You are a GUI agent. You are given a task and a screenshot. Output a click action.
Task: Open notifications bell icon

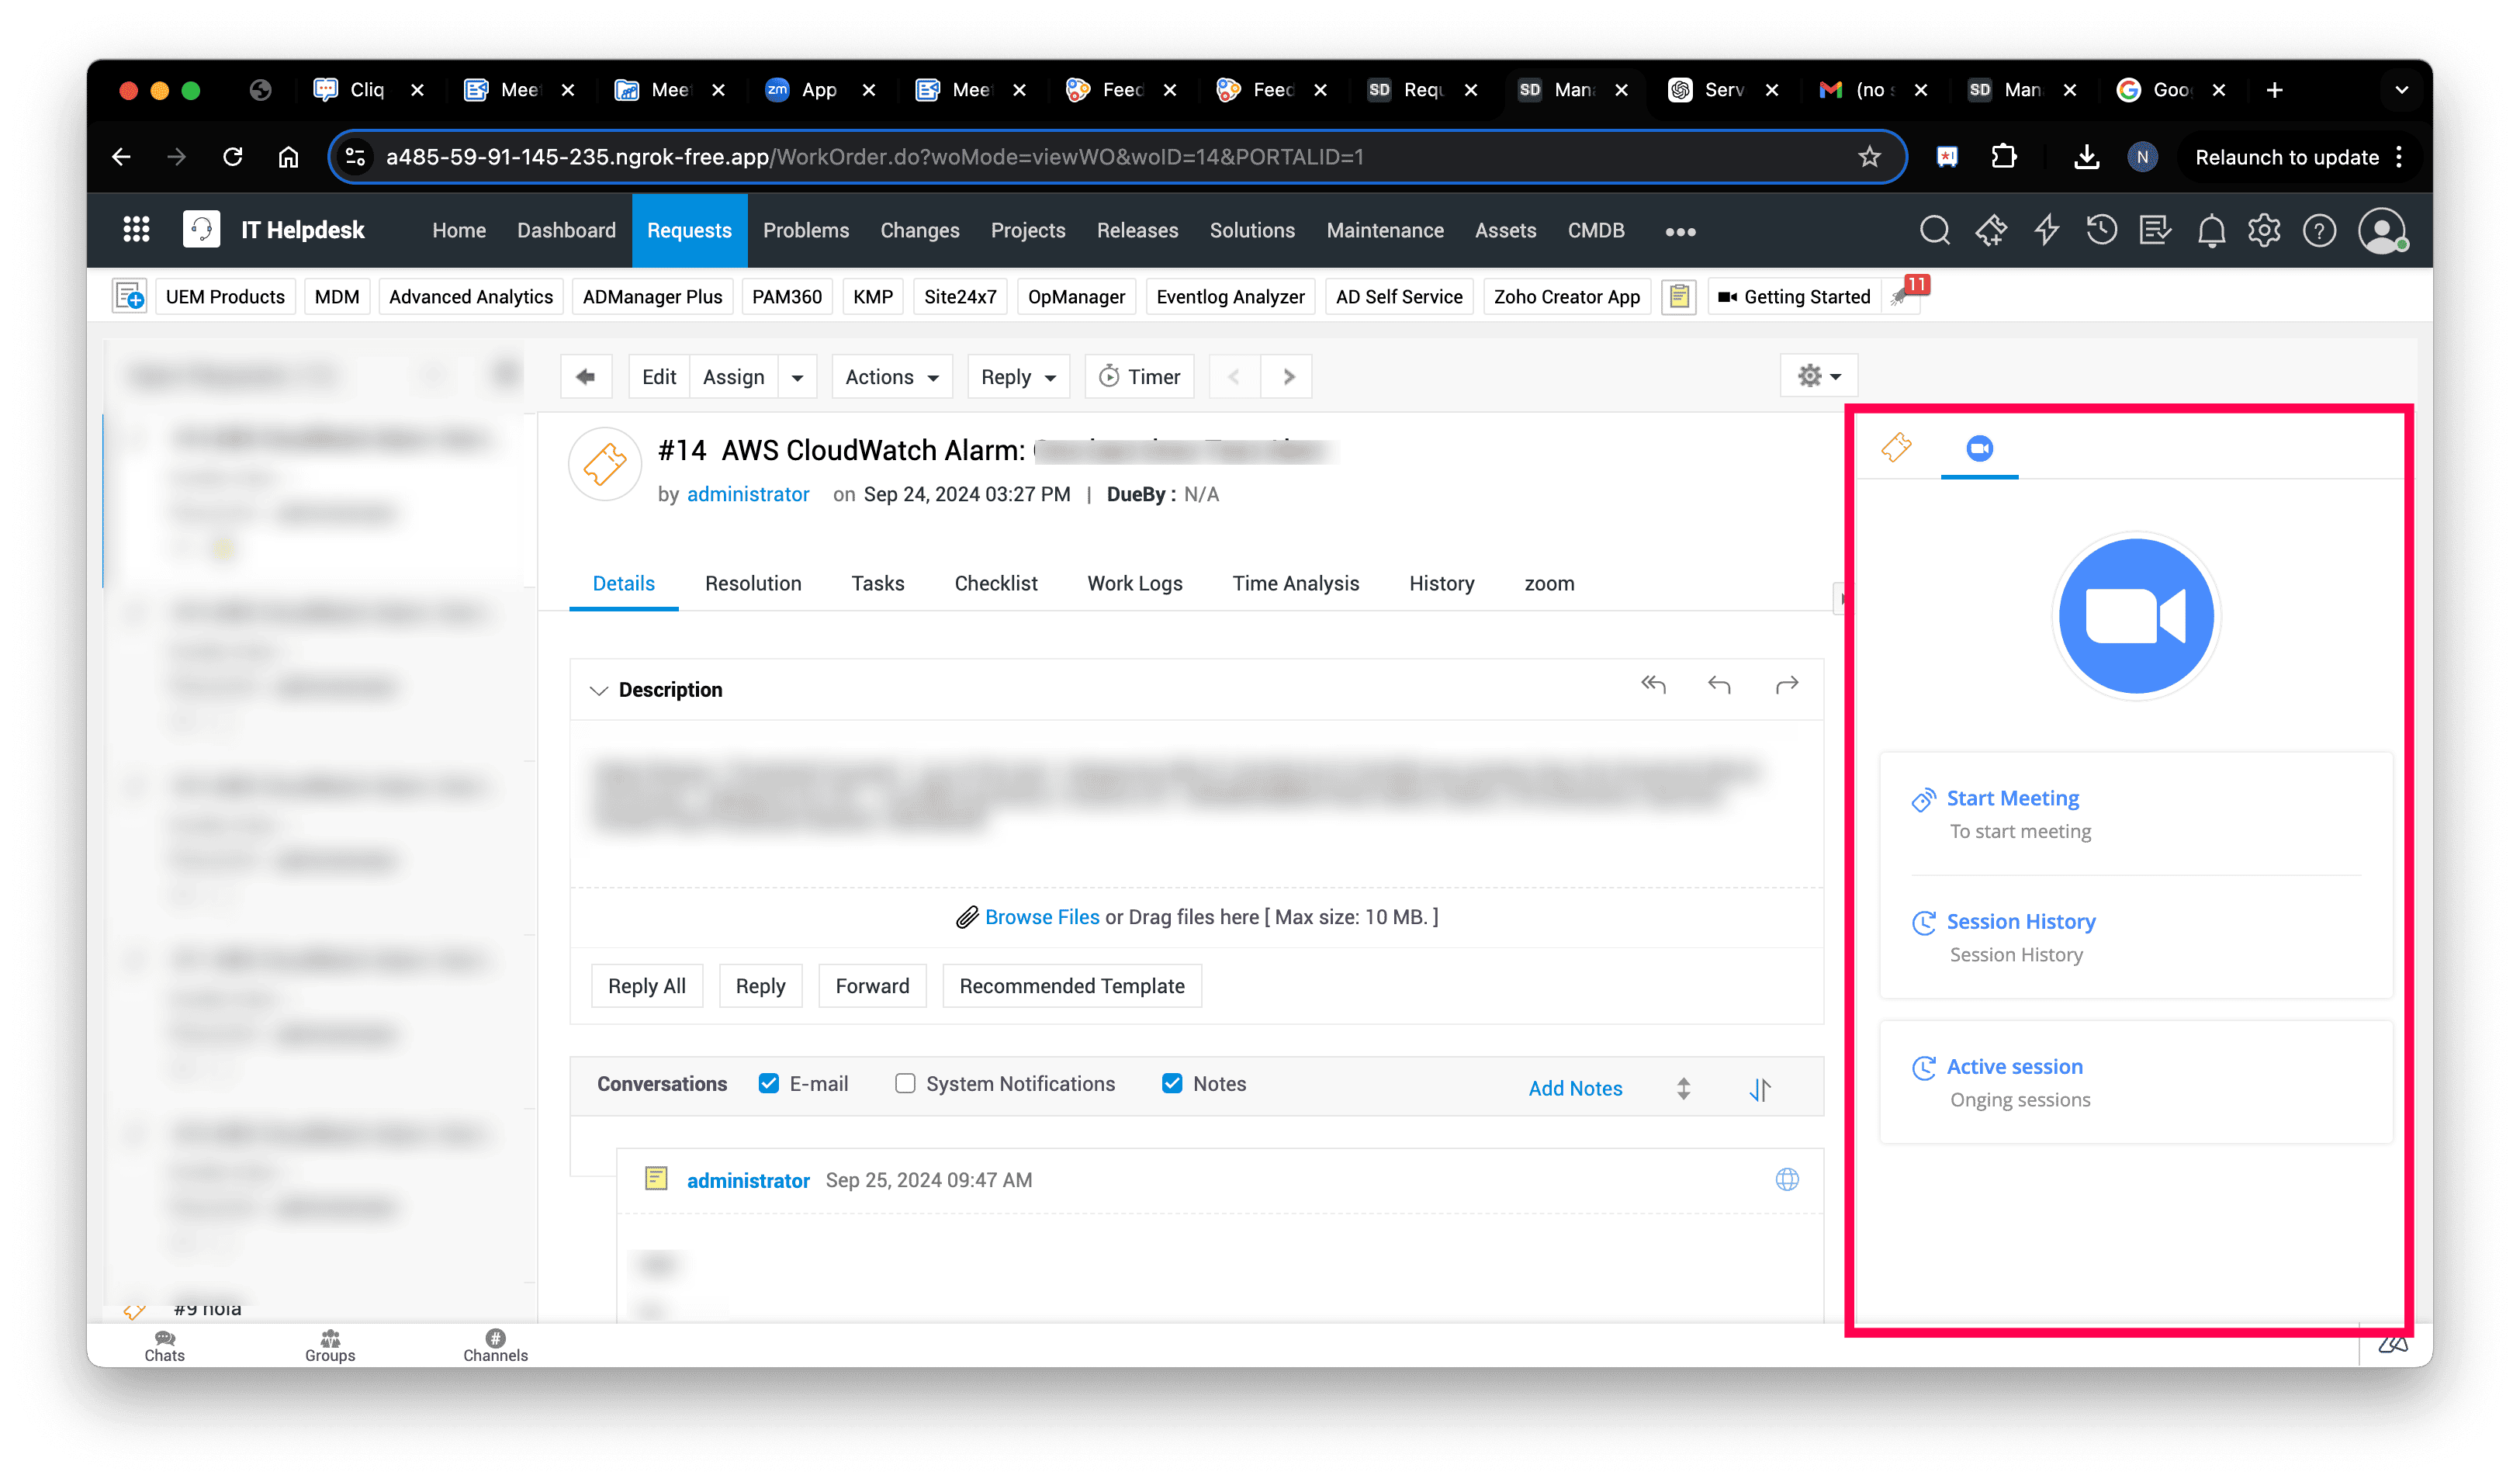[x=2211, y=231]
